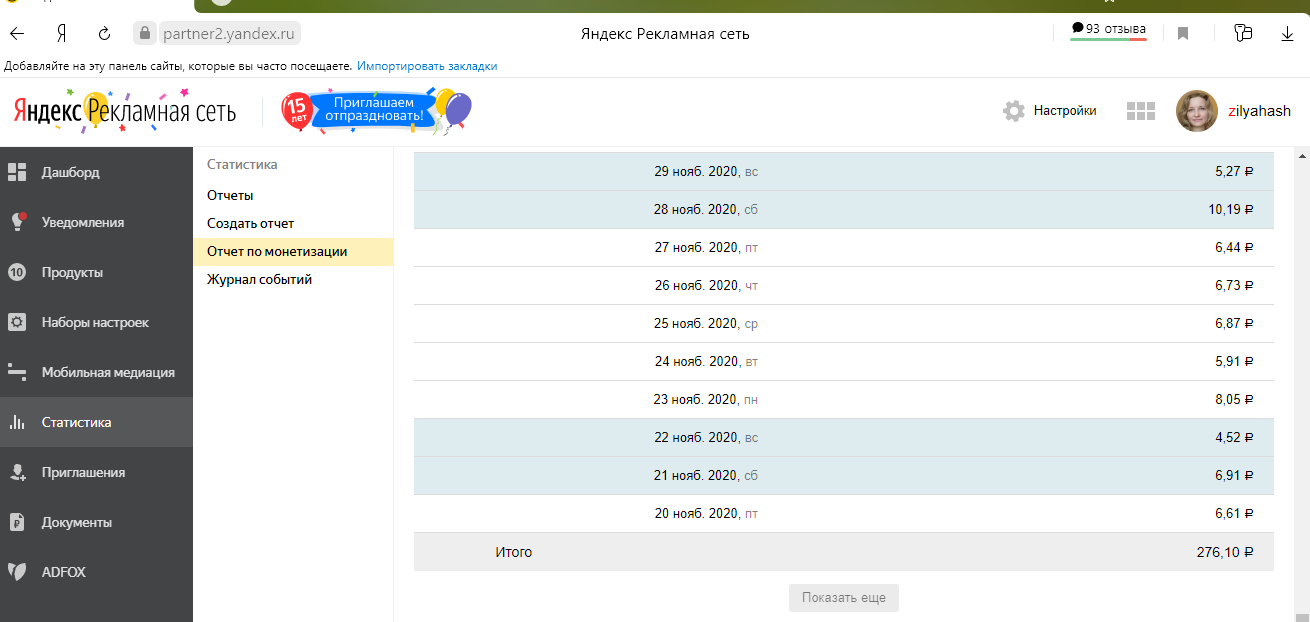
Task: Click the Настройки gear icon
Action: click(1014, 111)
